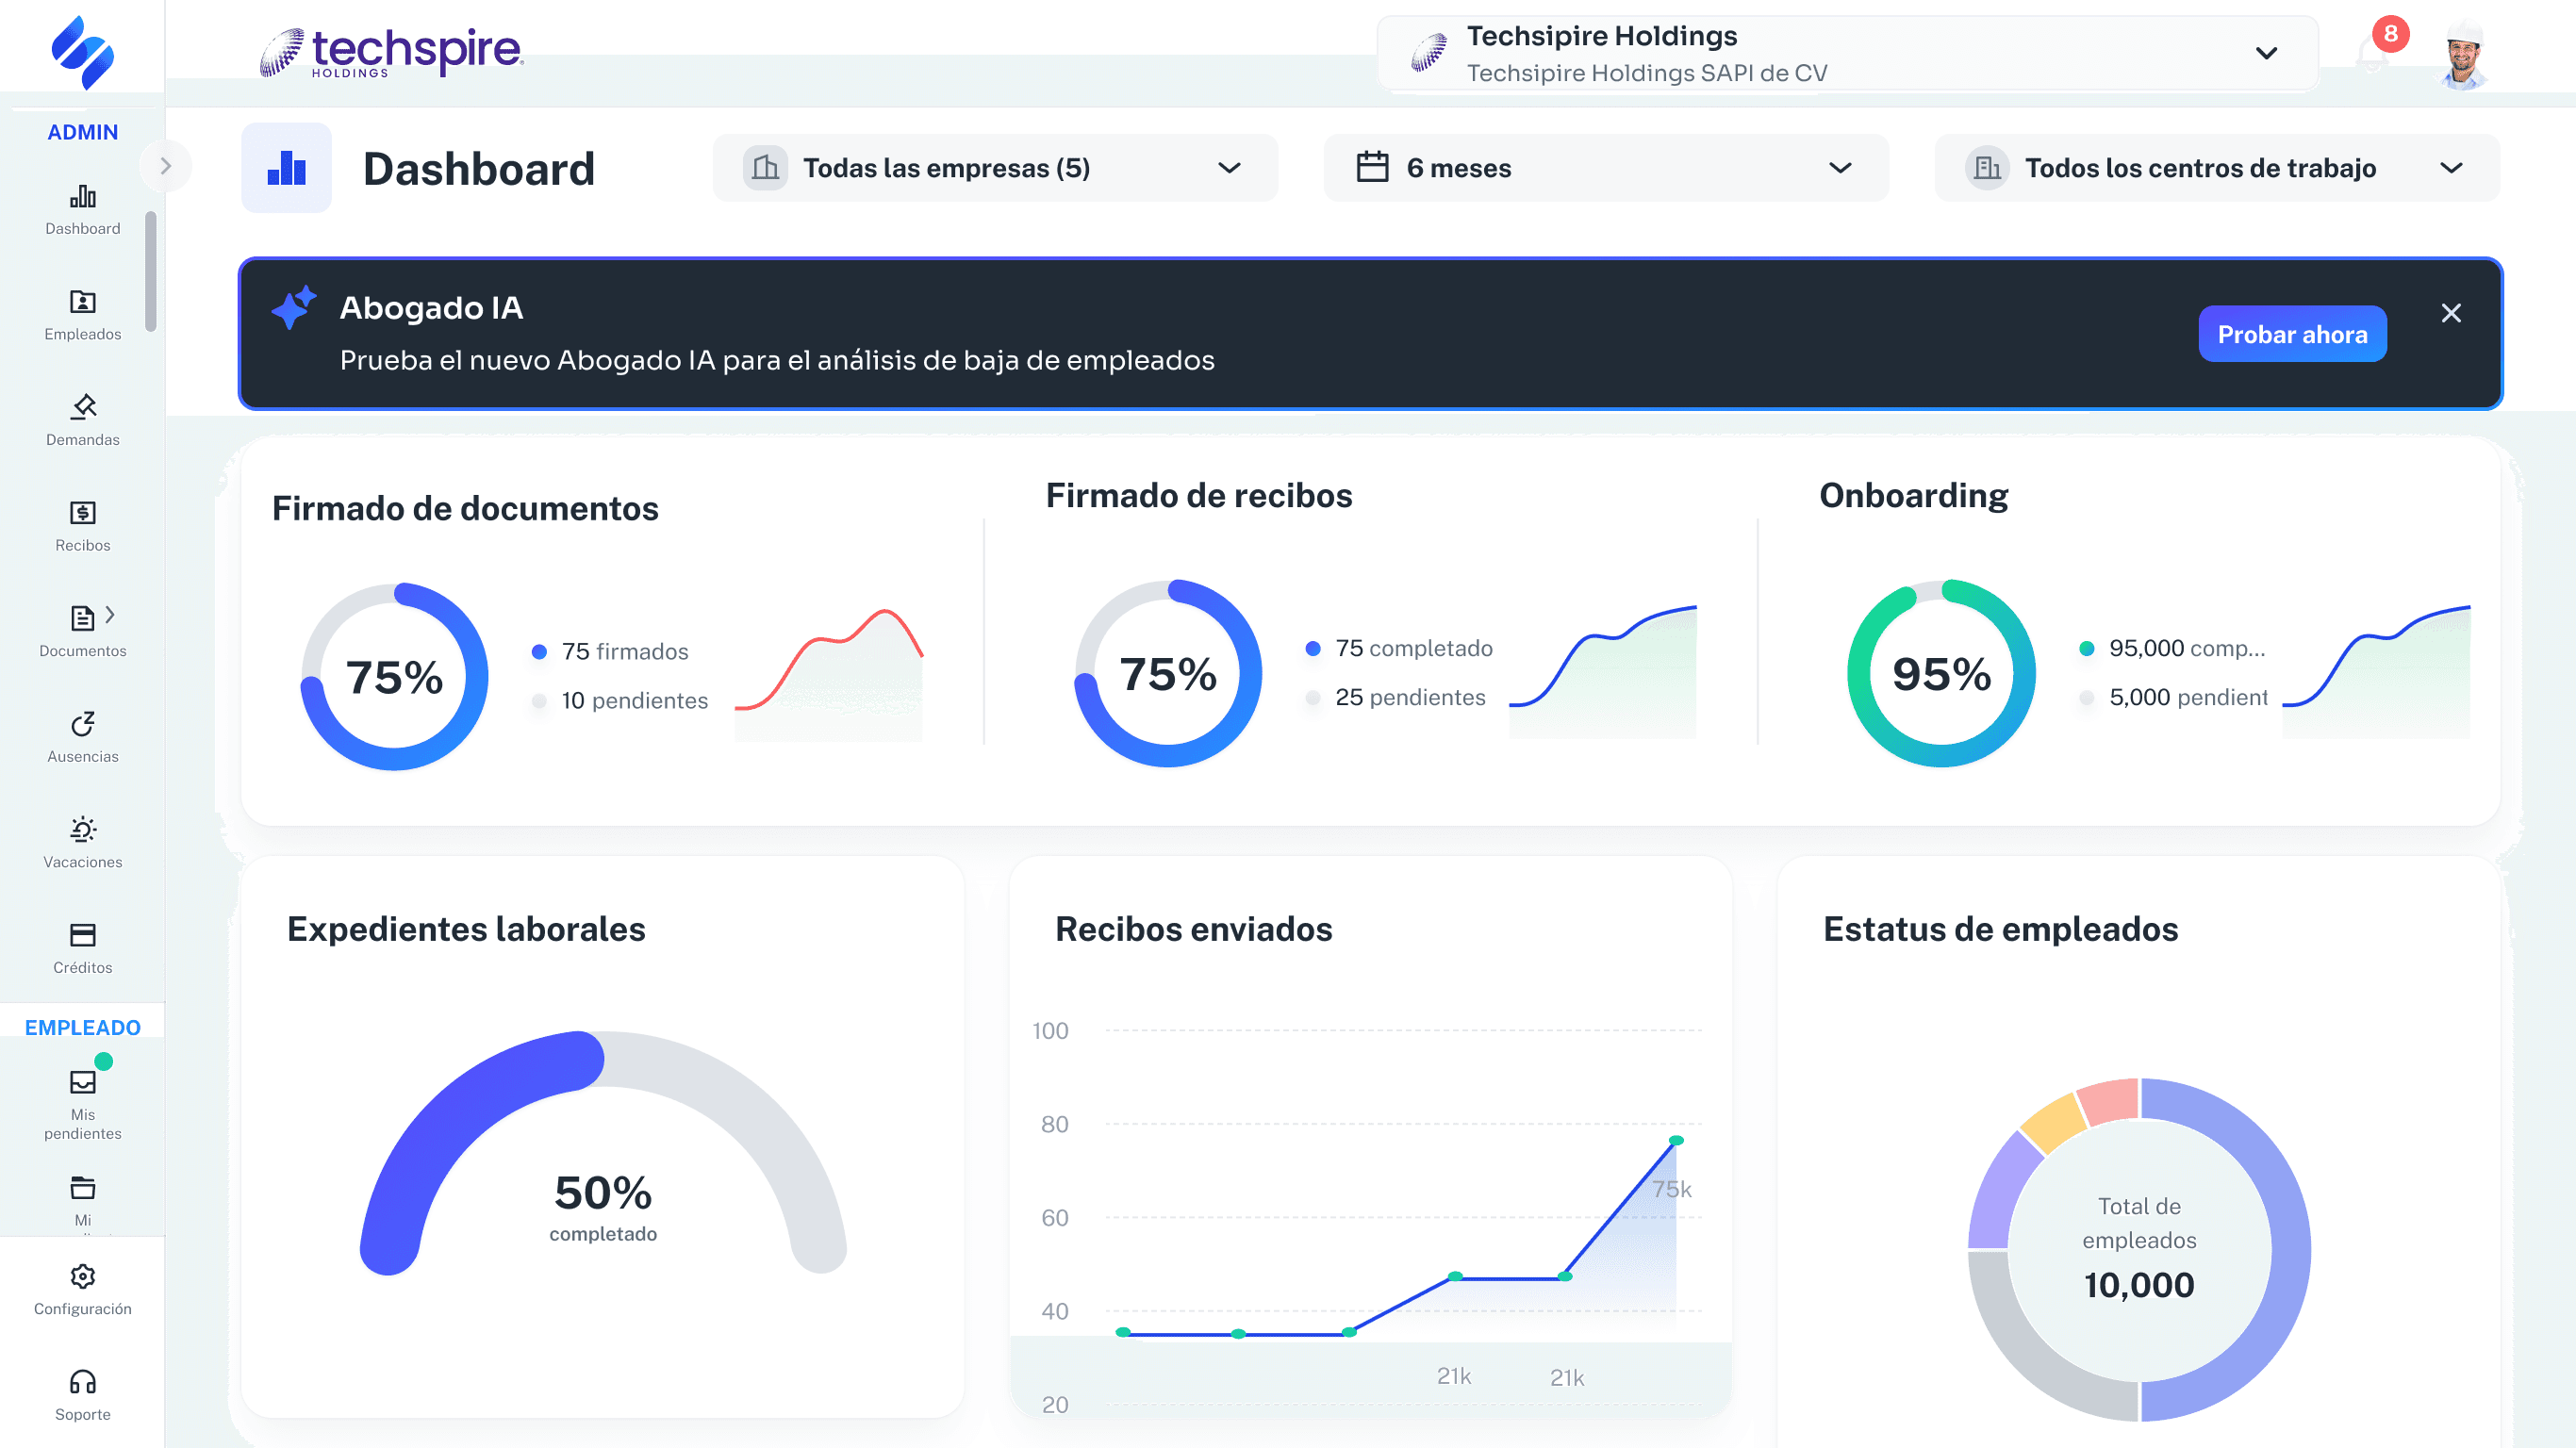Dismiss the Abogado IA banner
The width and height of the screenshot is (2576, 1448).
[x=2452, y=313]
